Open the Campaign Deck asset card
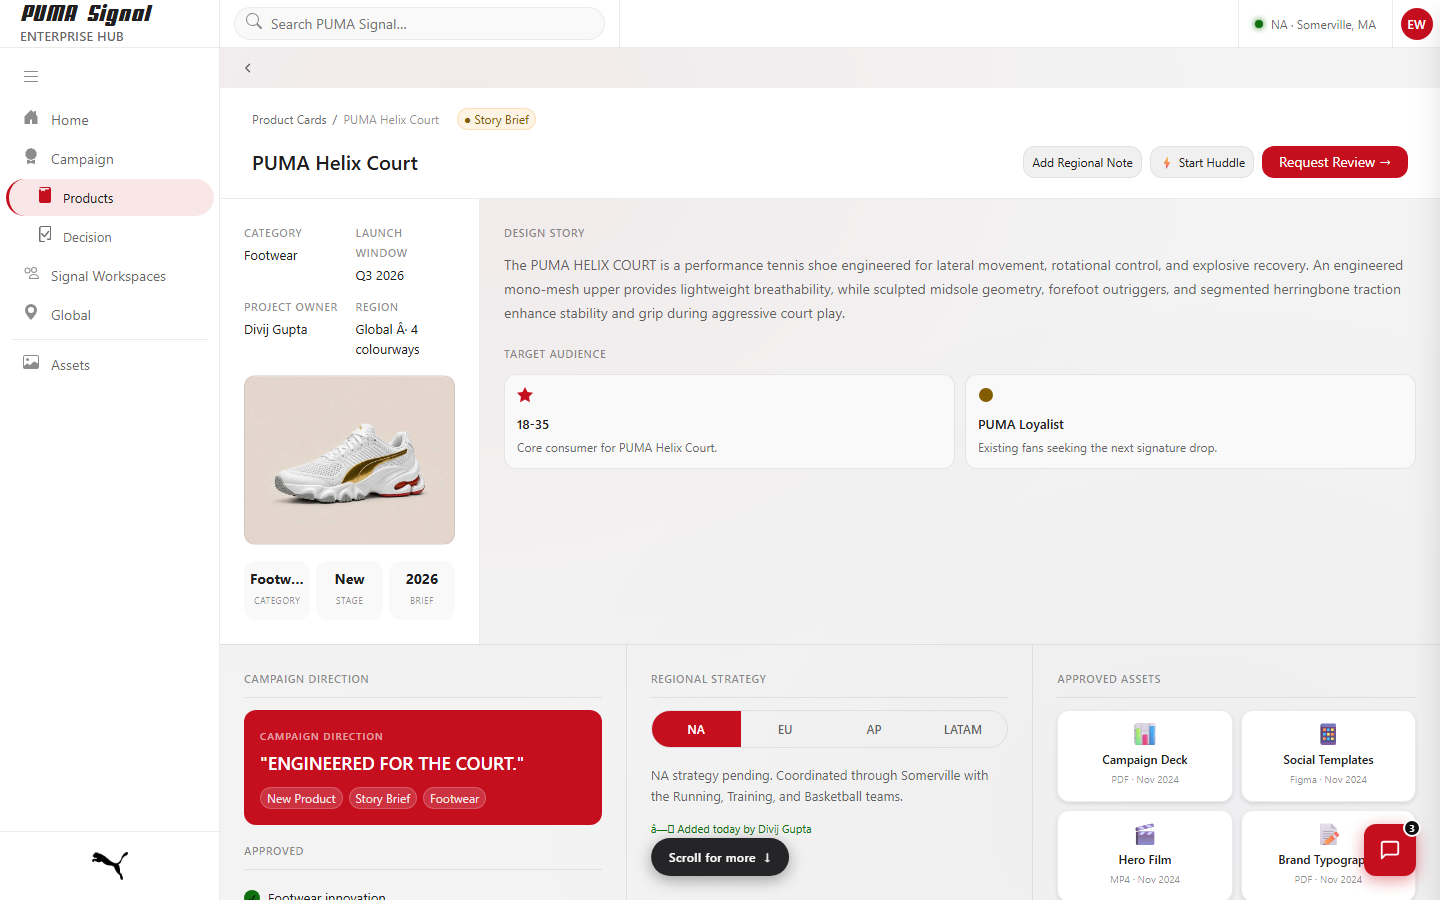The image size is (1440, 900). 1145,756
